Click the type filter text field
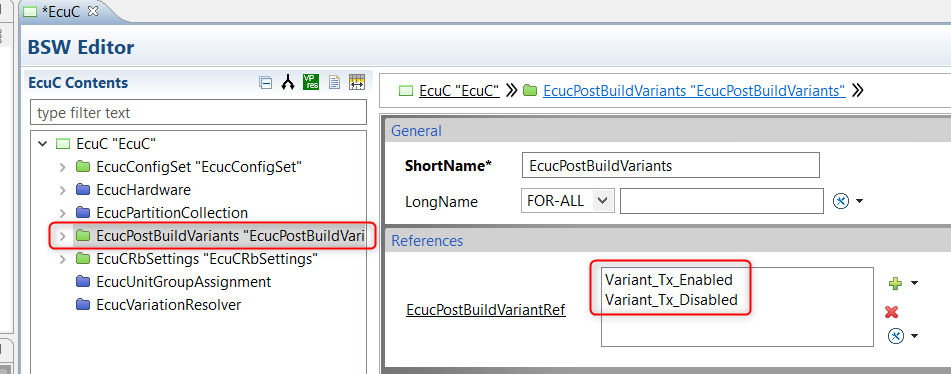 198,113
